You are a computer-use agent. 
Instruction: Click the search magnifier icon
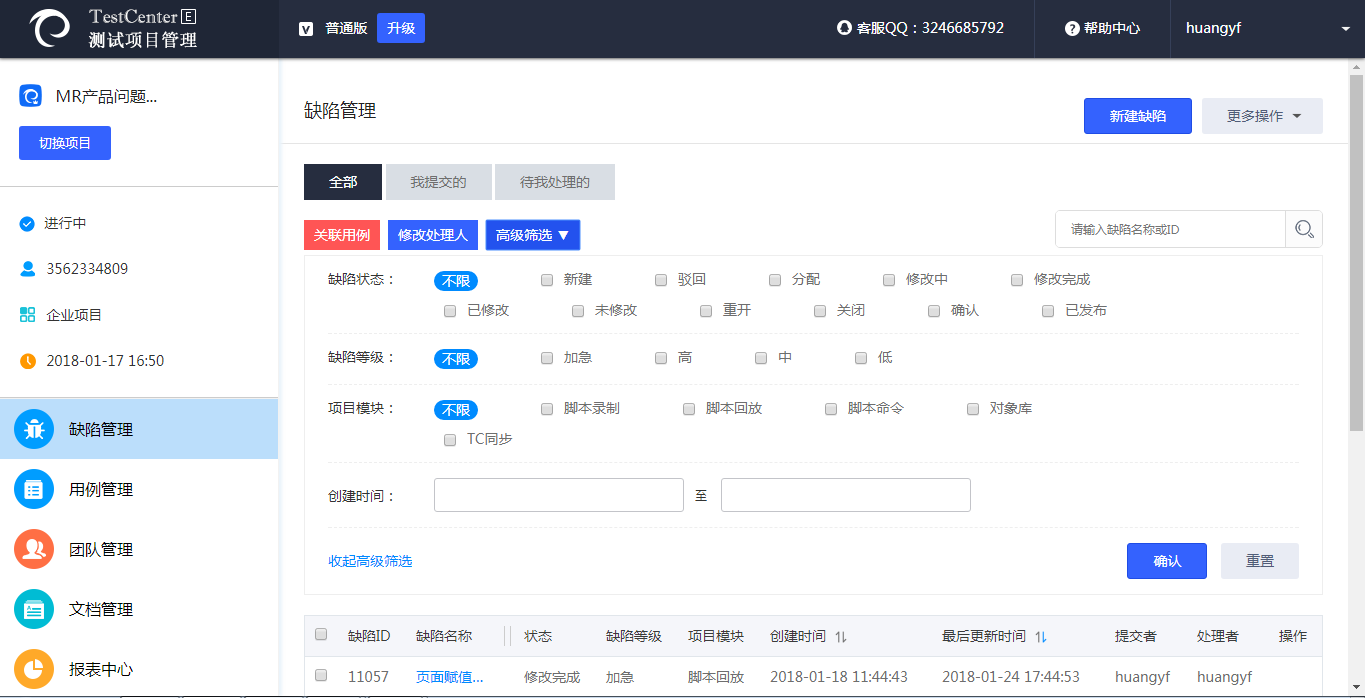click(x=1303, y=229)
